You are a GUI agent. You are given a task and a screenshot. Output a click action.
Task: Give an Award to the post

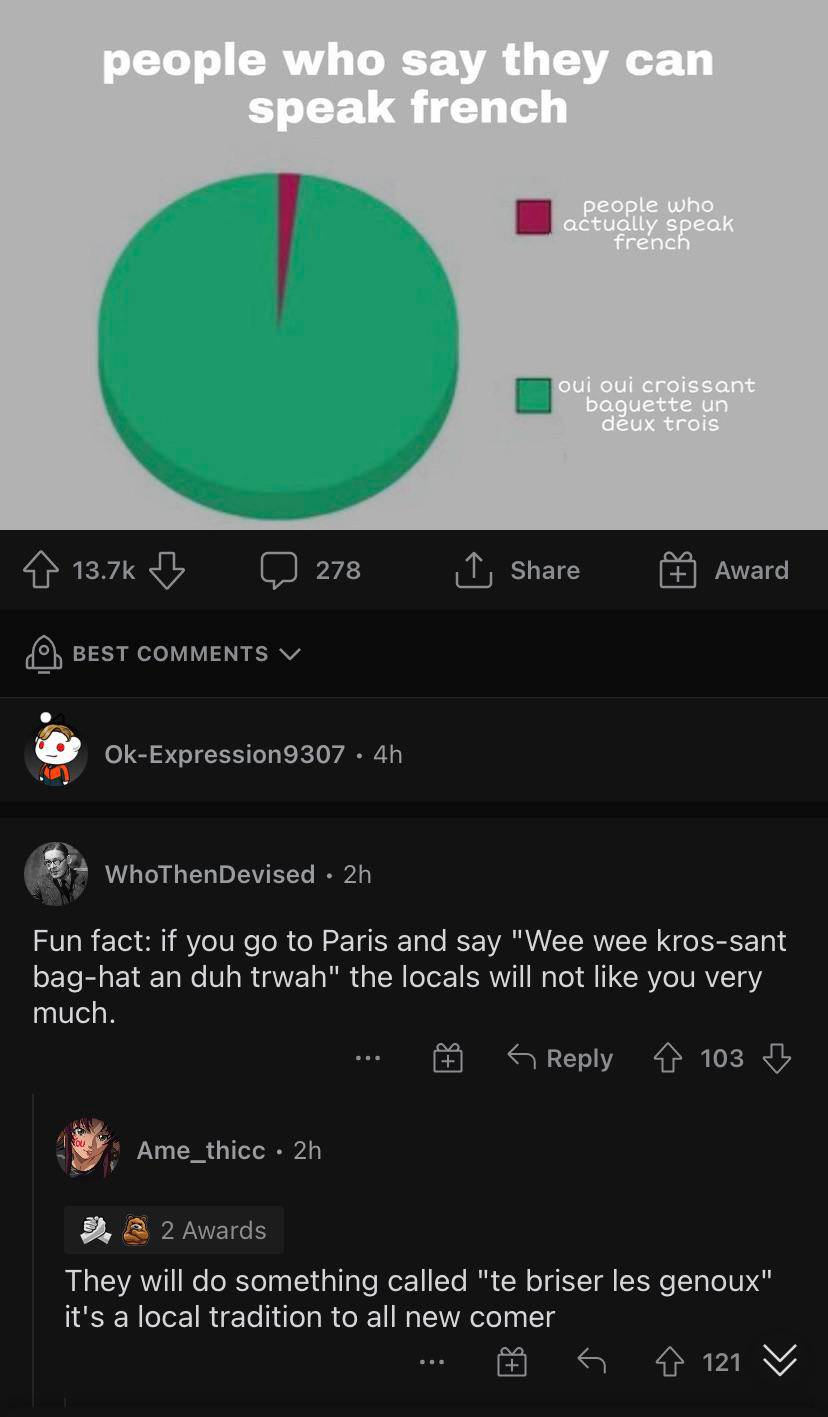(724, 570)
